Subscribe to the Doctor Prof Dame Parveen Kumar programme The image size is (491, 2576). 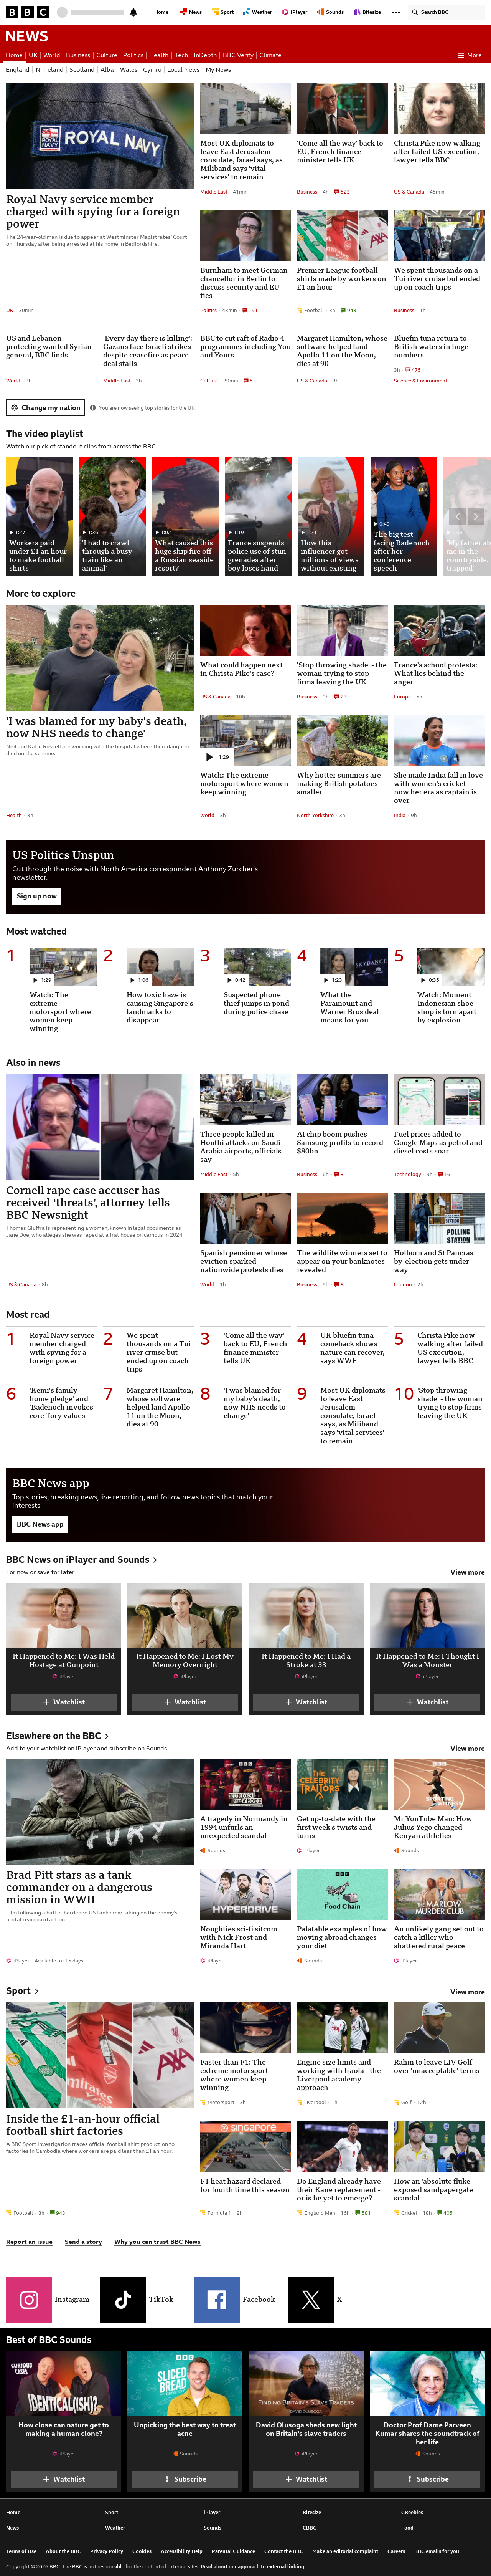[427, 2479]
